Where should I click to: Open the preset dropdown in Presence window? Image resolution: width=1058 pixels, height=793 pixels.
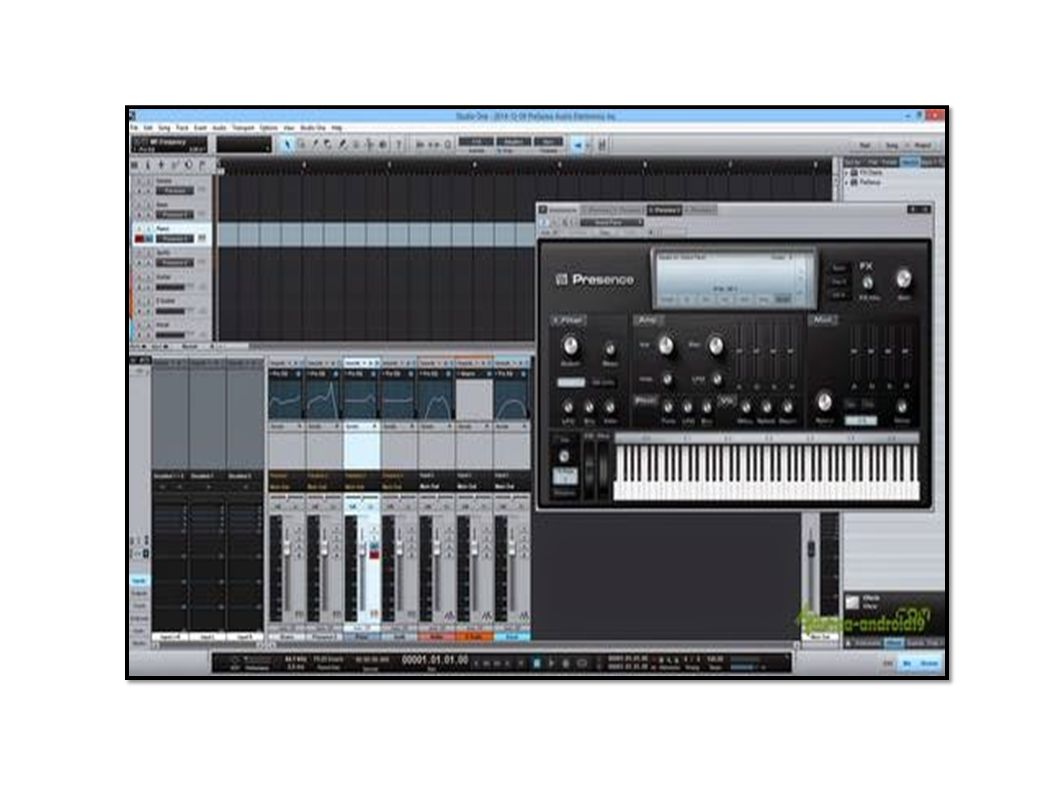[612, 222]
